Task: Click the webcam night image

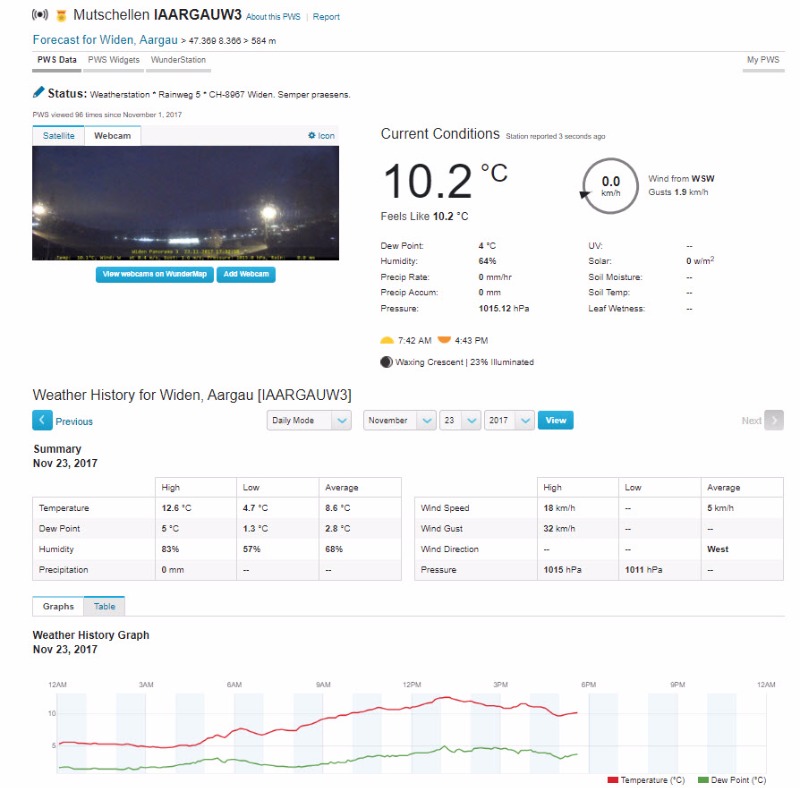Action: pos(185,203)
